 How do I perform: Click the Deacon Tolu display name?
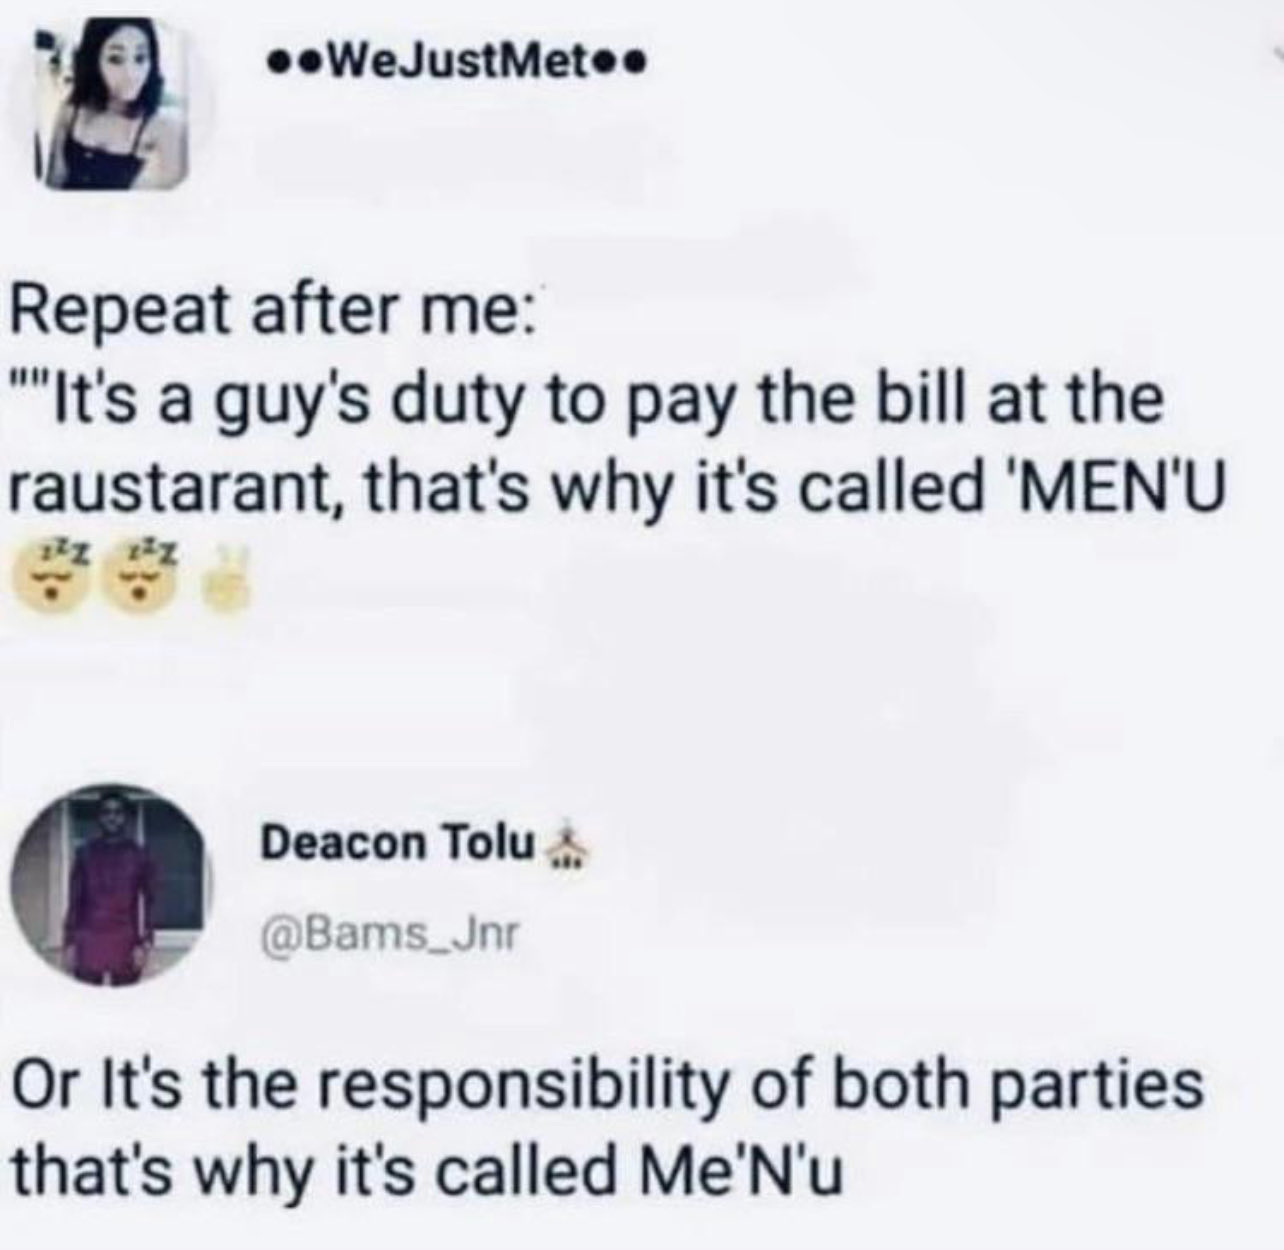397,844
